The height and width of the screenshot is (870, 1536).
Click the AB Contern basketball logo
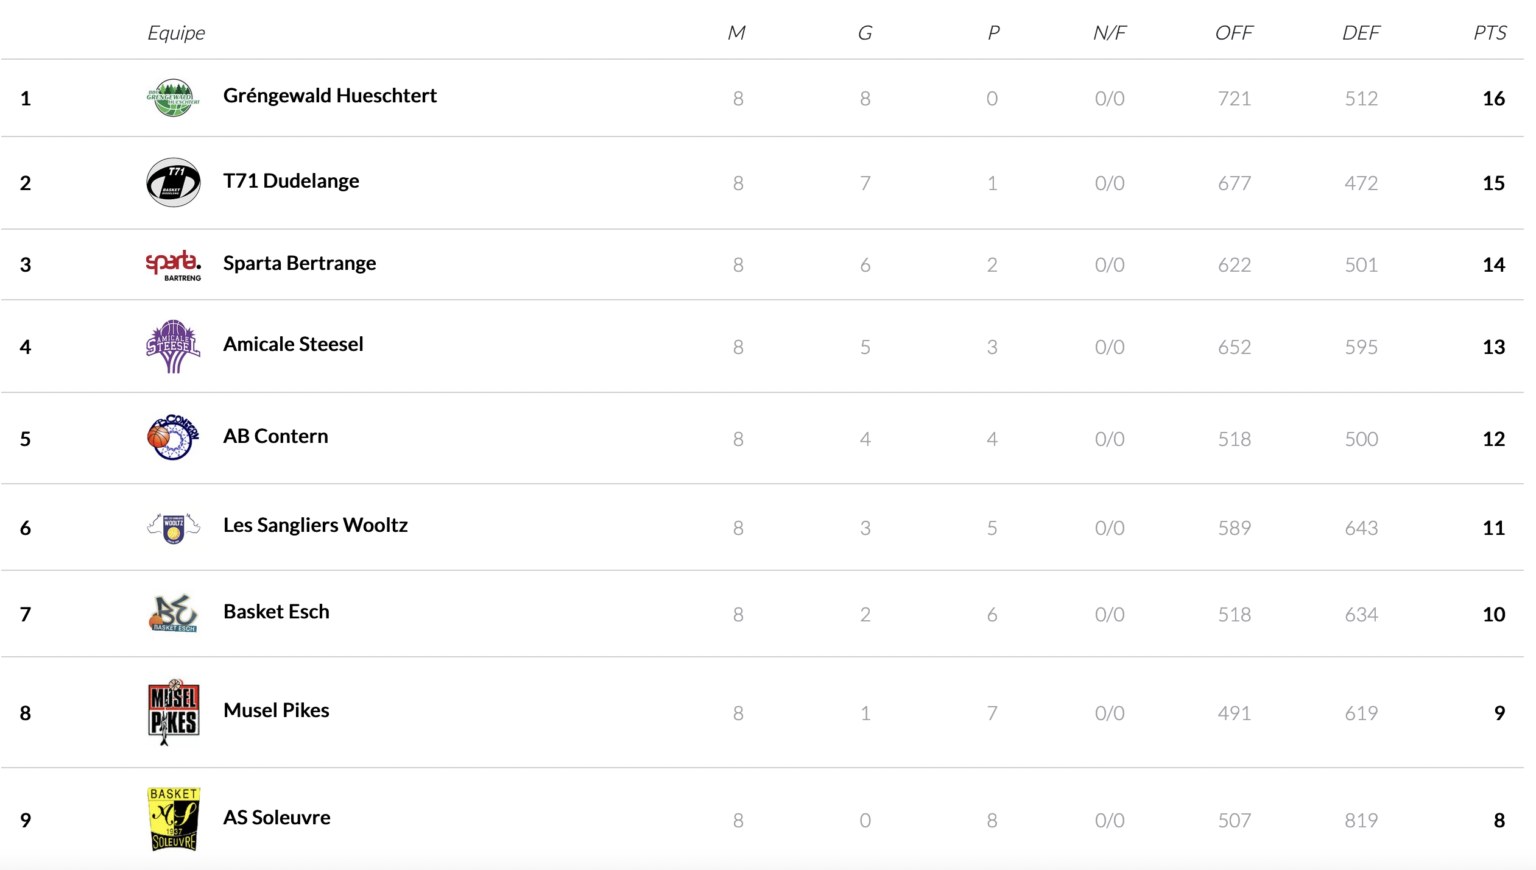pyautogui.click(x=173, y=437)
